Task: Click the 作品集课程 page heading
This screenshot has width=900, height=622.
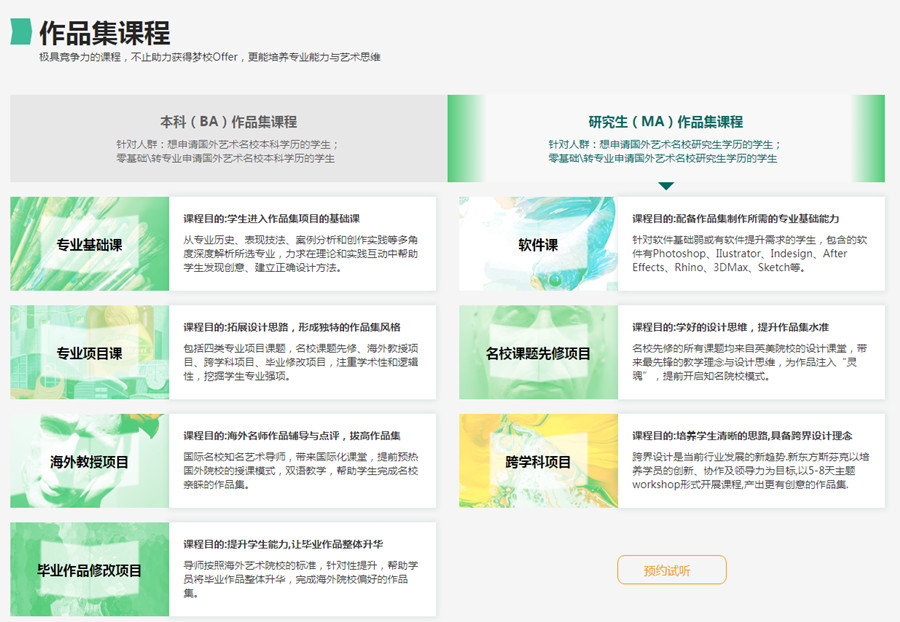Action: (104, 32)
